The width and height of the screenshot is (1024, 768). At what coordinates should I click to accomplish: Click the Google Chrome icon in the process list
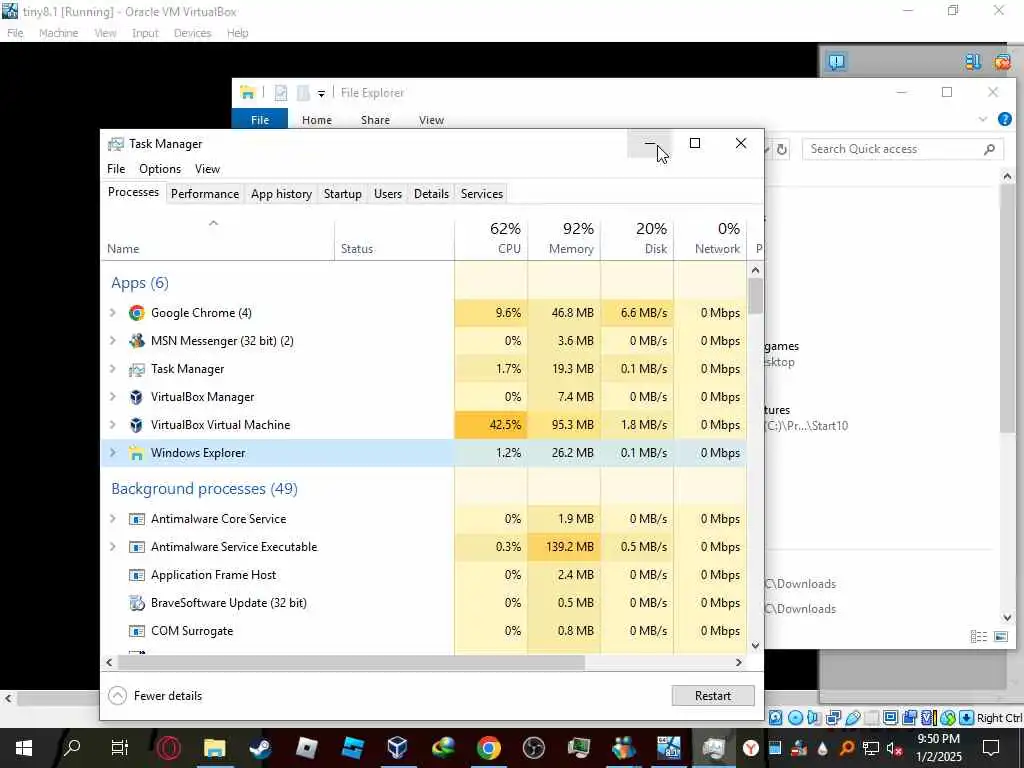pos(136,313)
